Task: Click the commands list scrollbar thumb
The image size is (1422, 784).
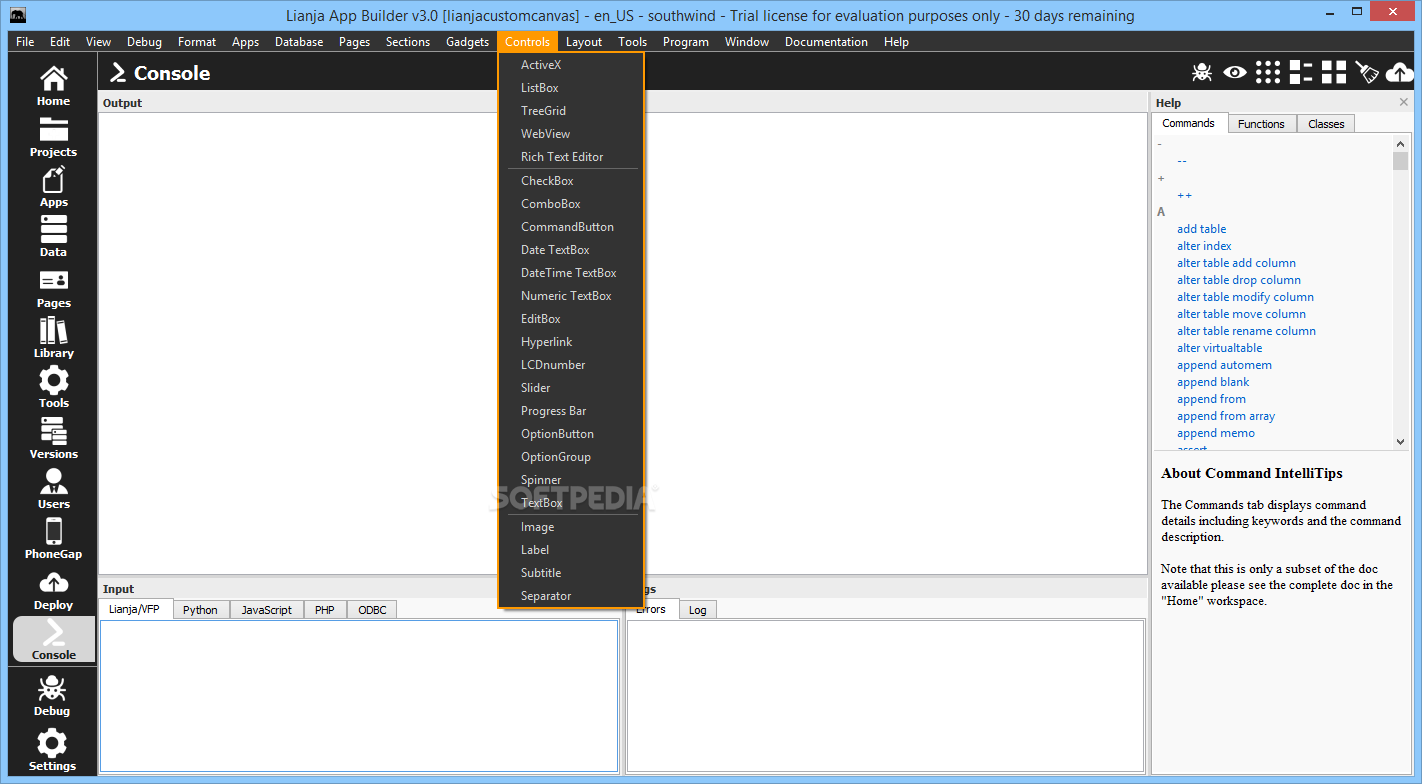Action: tap(1400, 161)
